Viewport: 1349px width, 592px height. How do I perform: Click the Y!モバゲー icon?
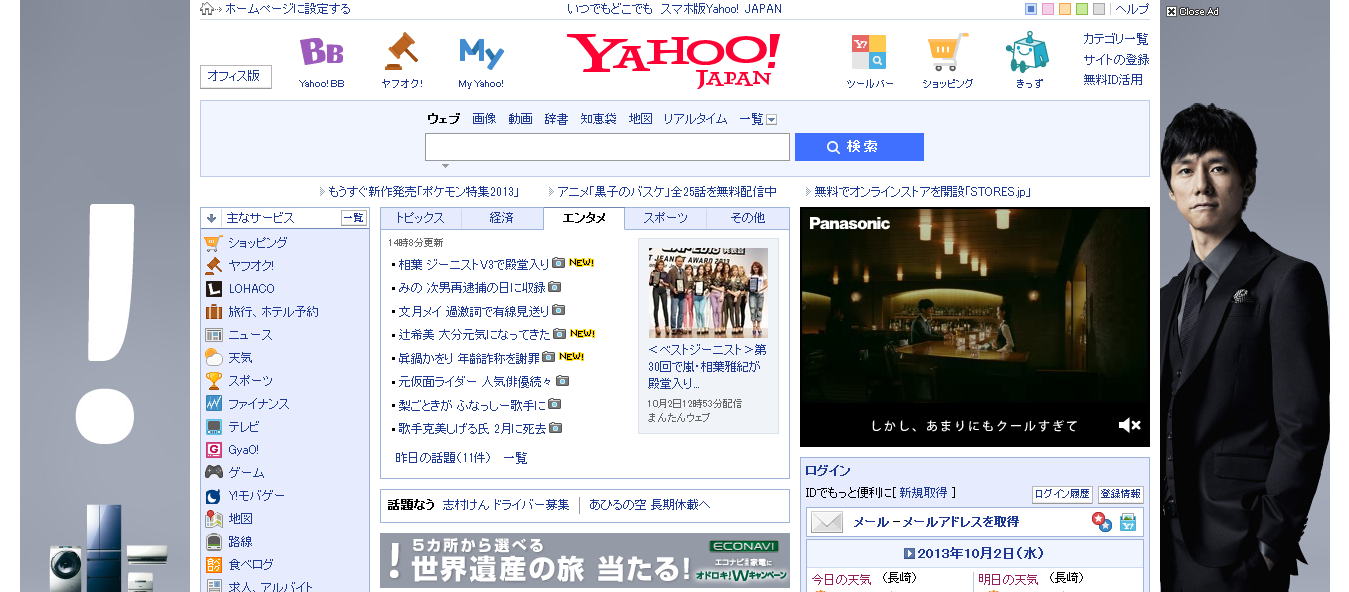click(x=213, y=496)
